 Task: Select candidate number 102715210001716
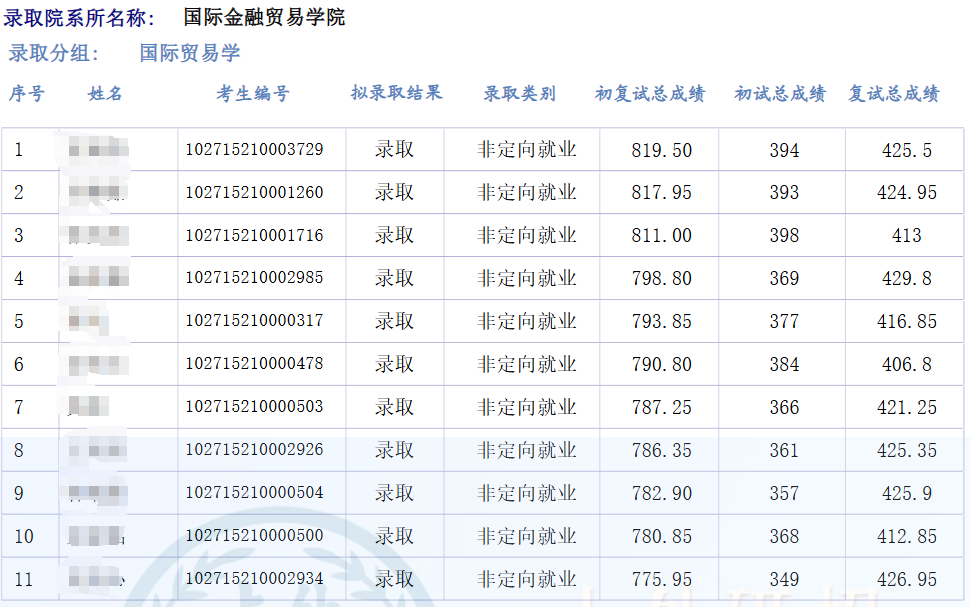(254, 235)
